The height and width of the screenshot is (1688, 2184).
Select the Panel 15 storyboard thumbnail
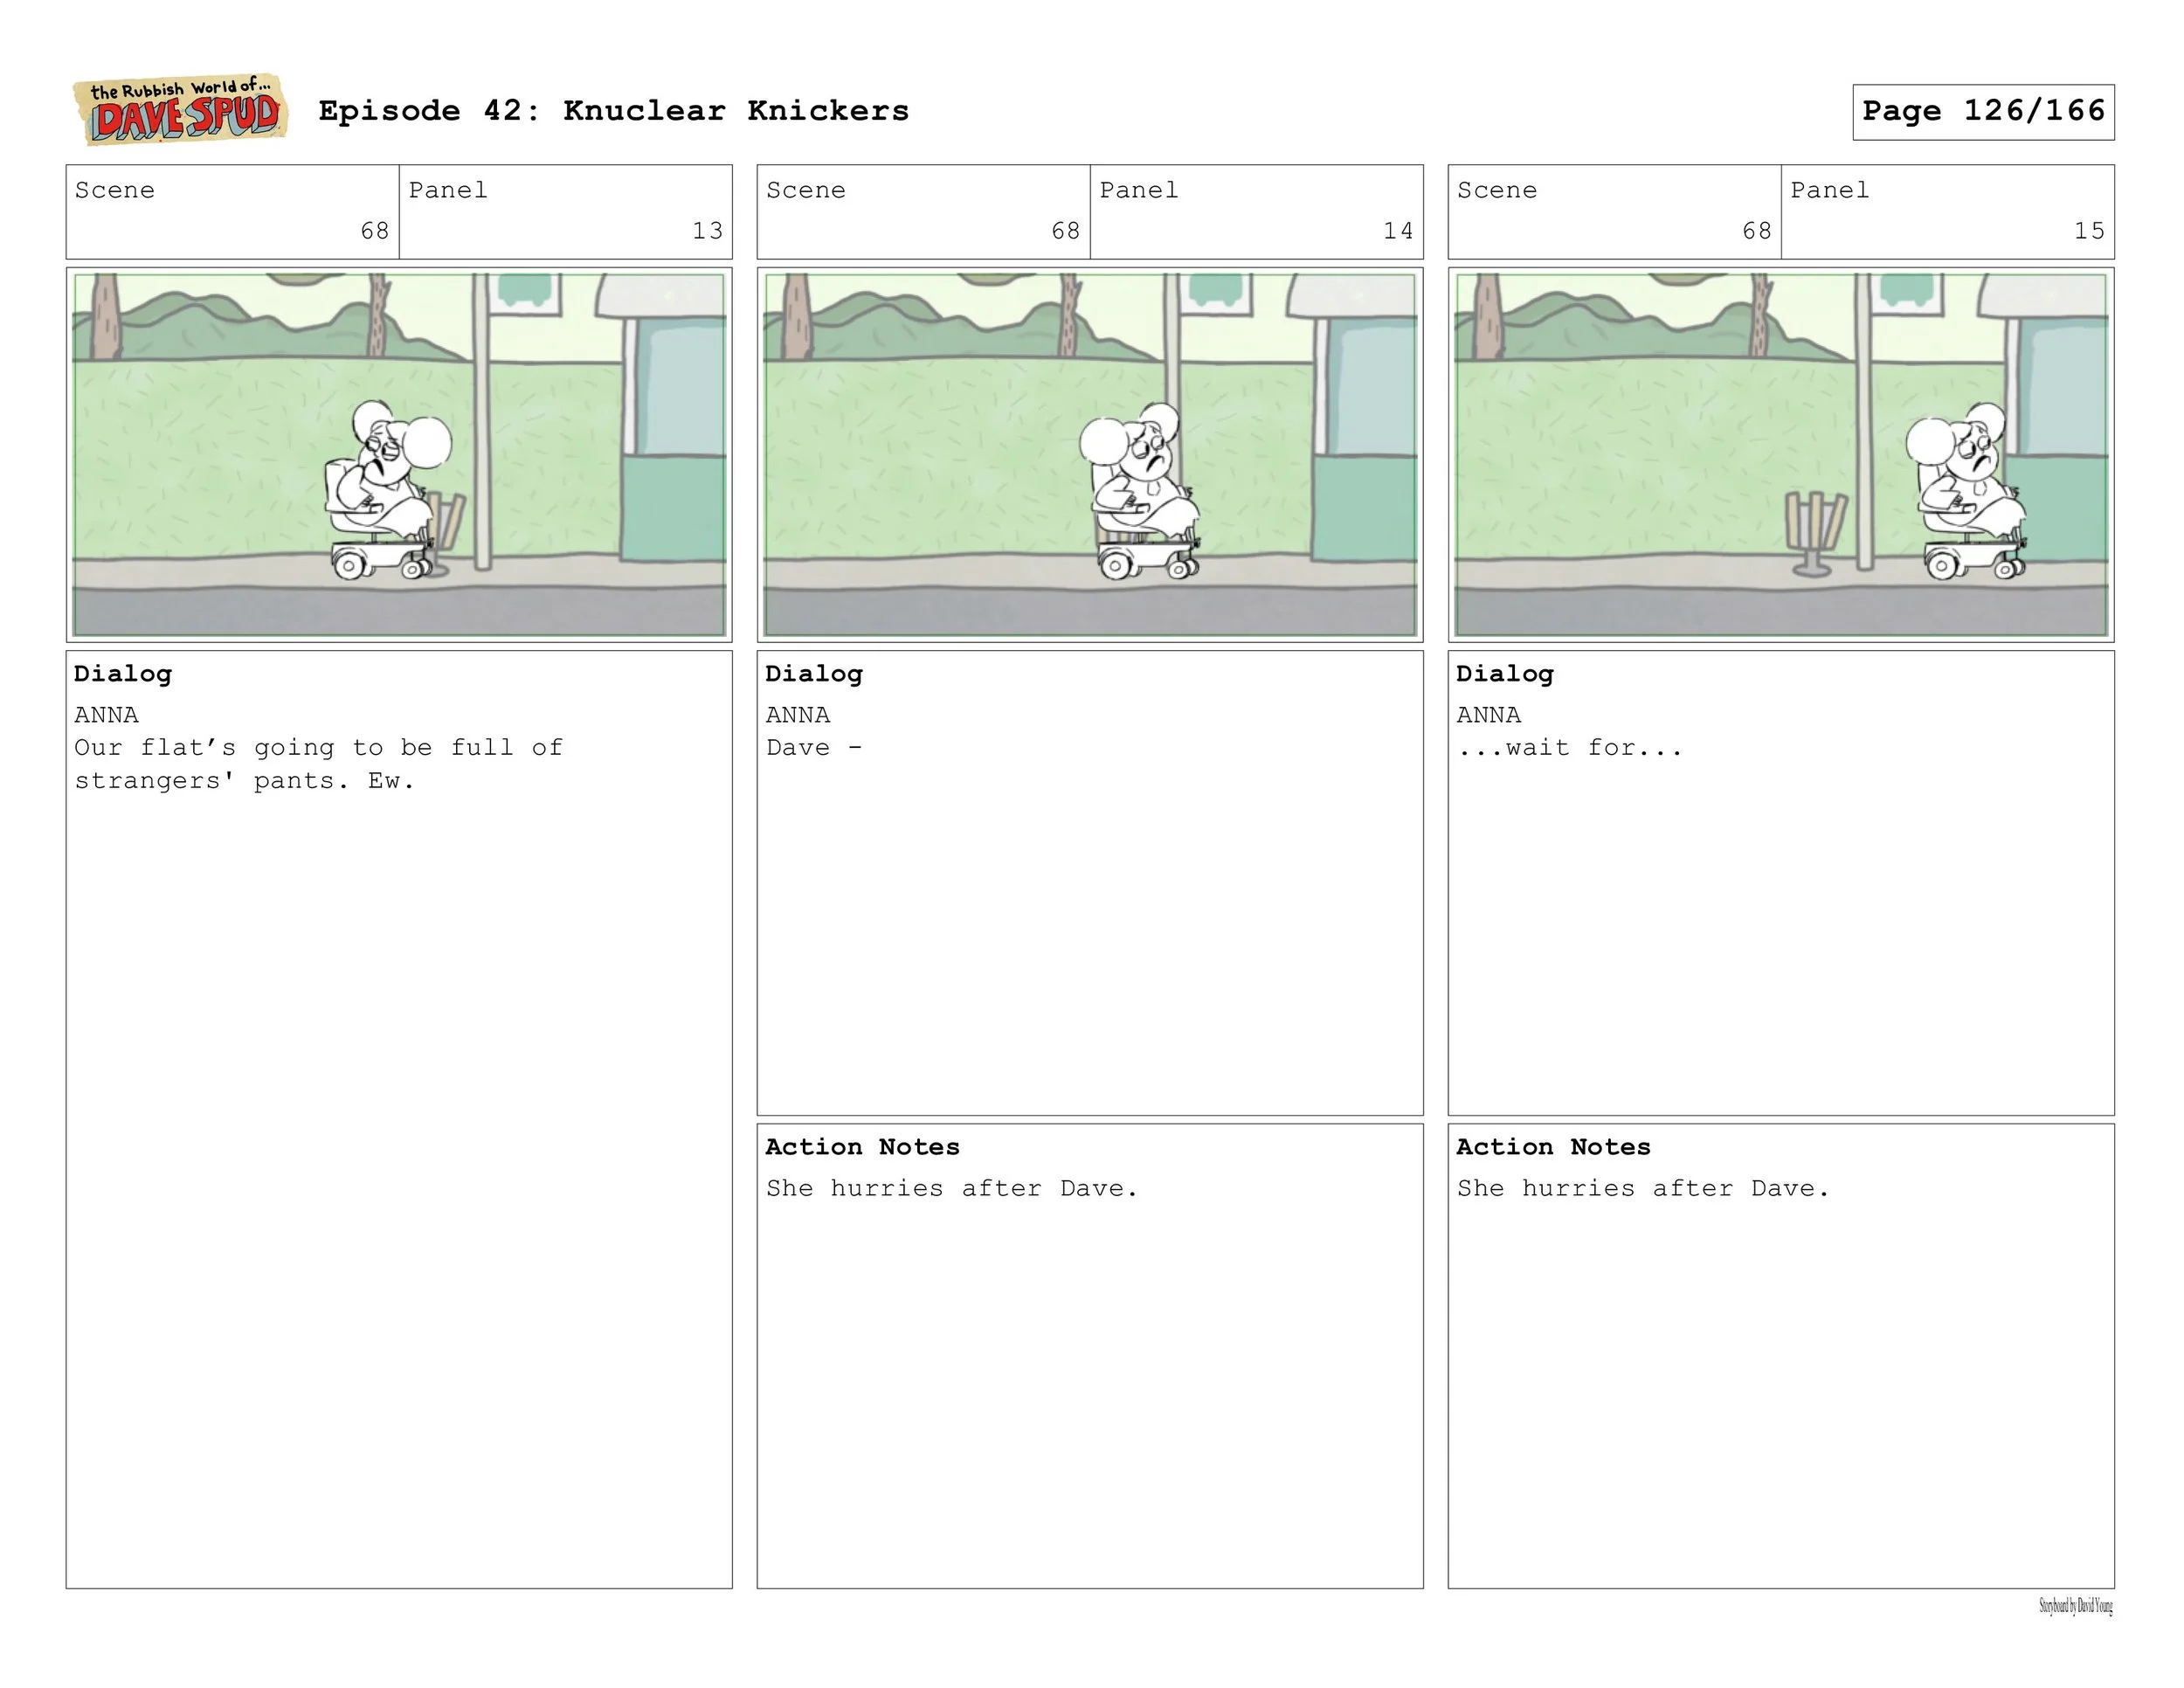pyautogui.click(x=1780, y=454)
